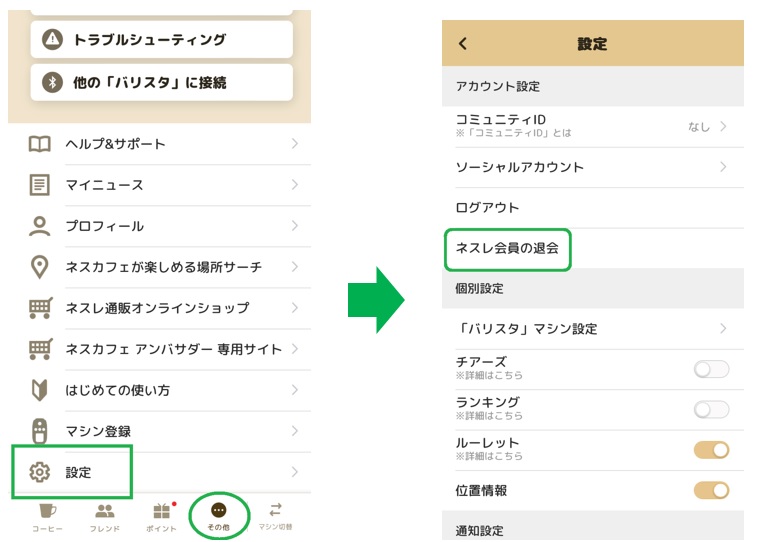Tap the ネスカフェが楽しめる場所サーチ label

coord(164,267)
